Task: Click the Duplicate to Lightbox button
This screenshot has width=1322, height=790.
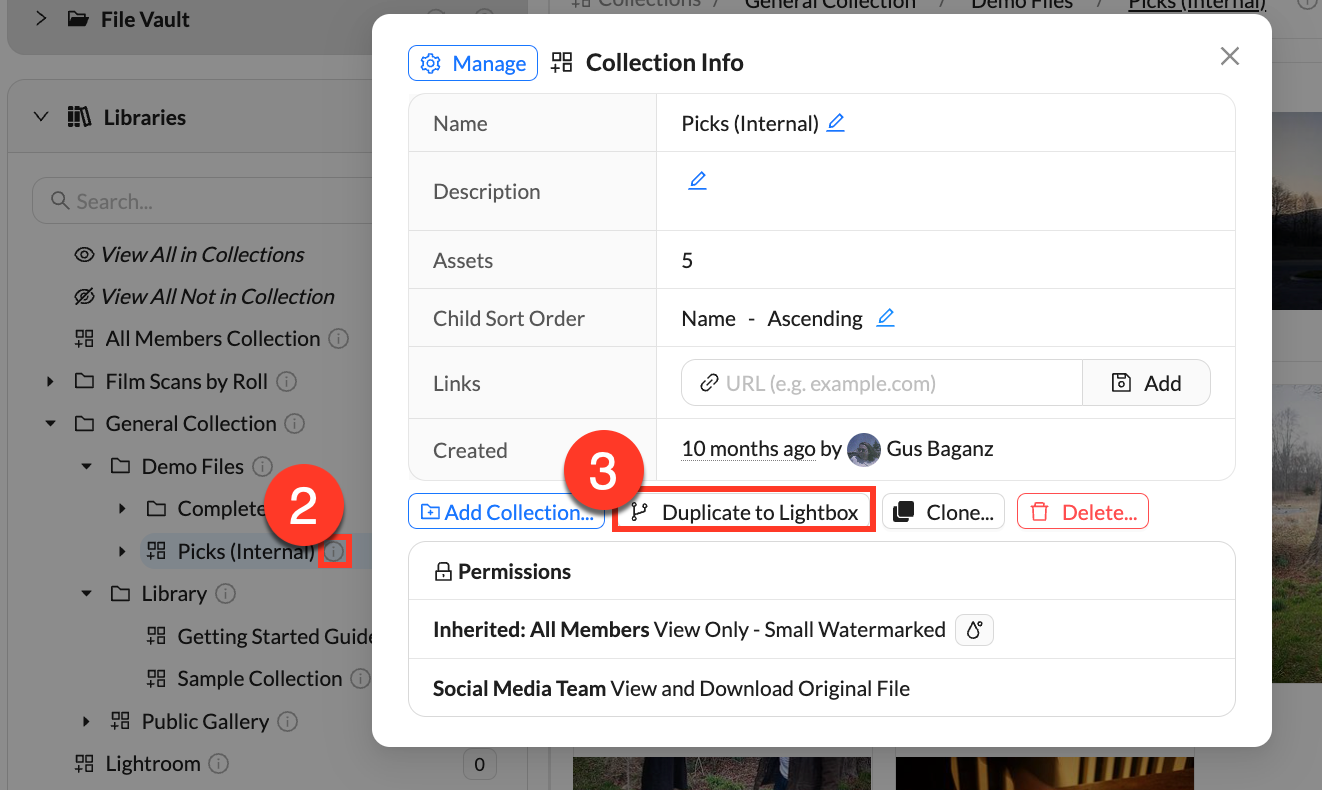Action: [x=743, y=511]
